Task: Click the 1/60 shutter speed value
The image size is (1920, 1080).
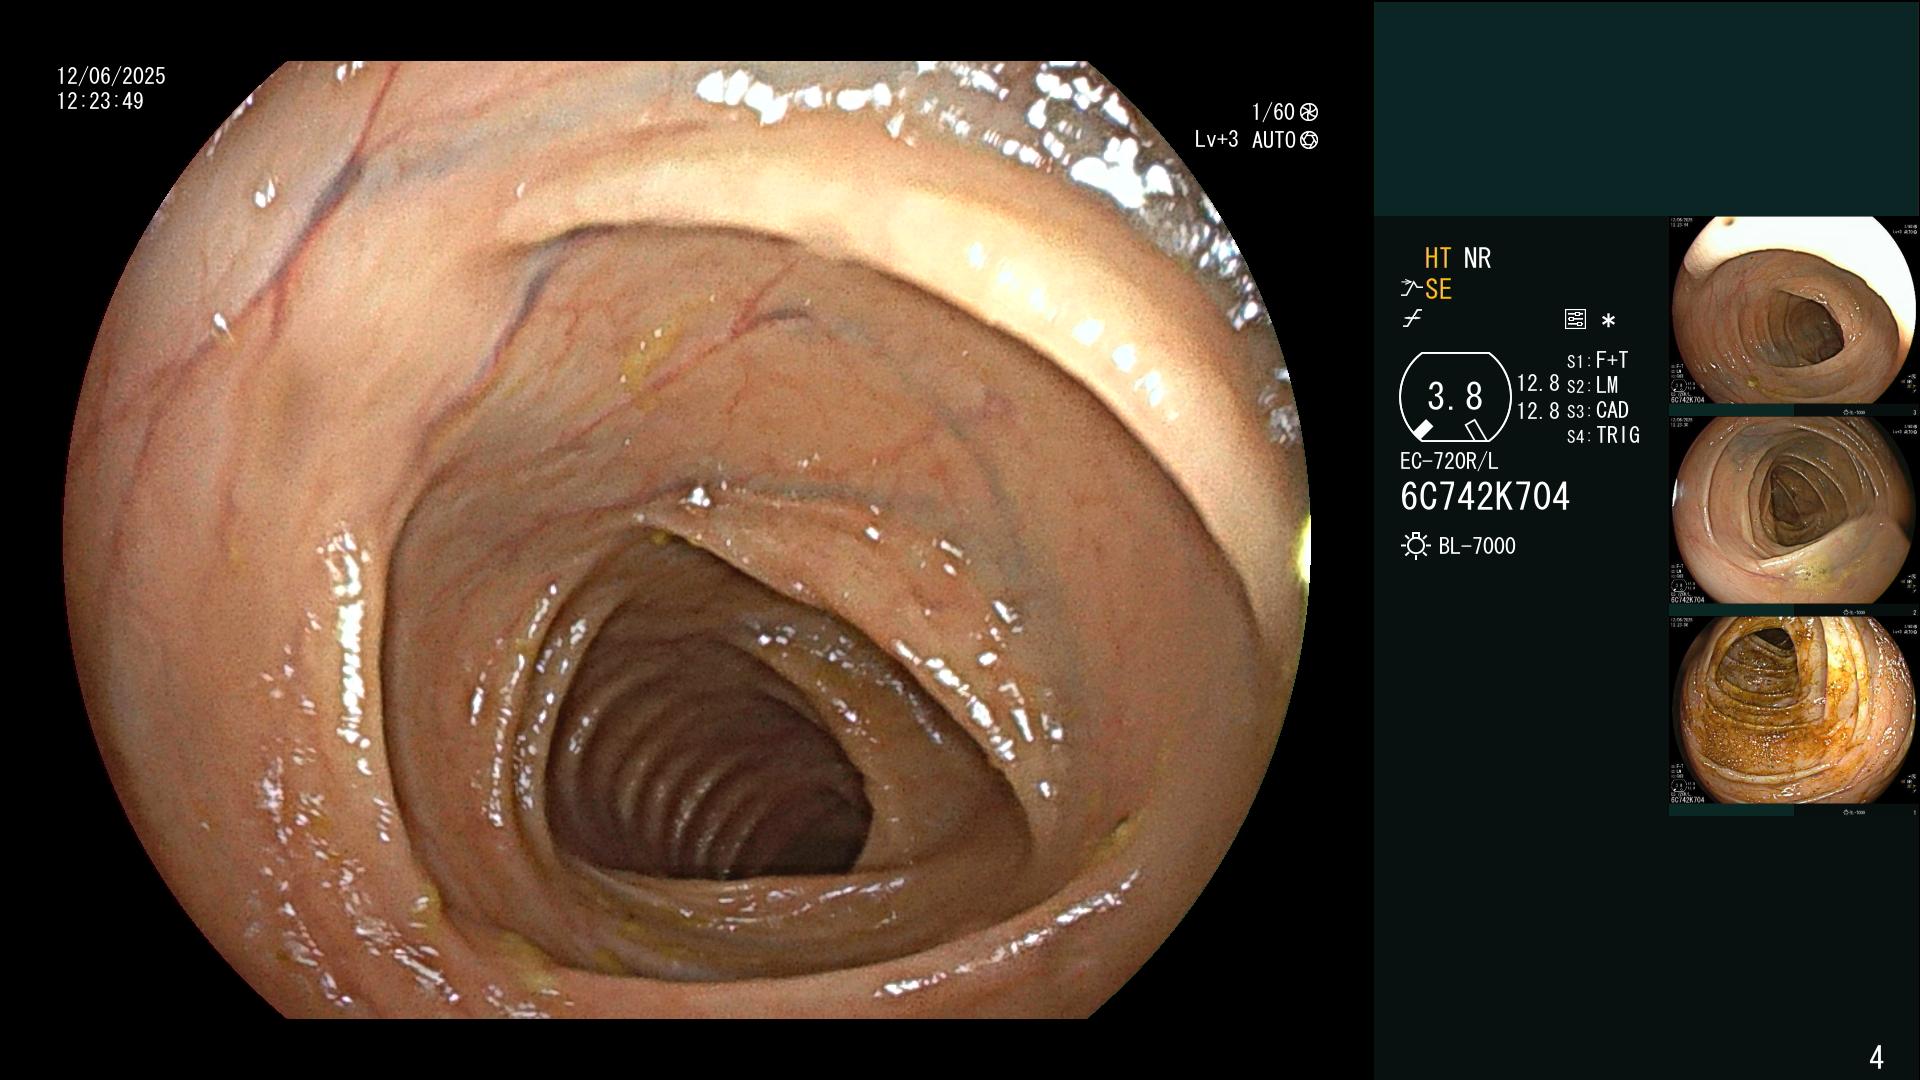Action: click(1273, 112)
